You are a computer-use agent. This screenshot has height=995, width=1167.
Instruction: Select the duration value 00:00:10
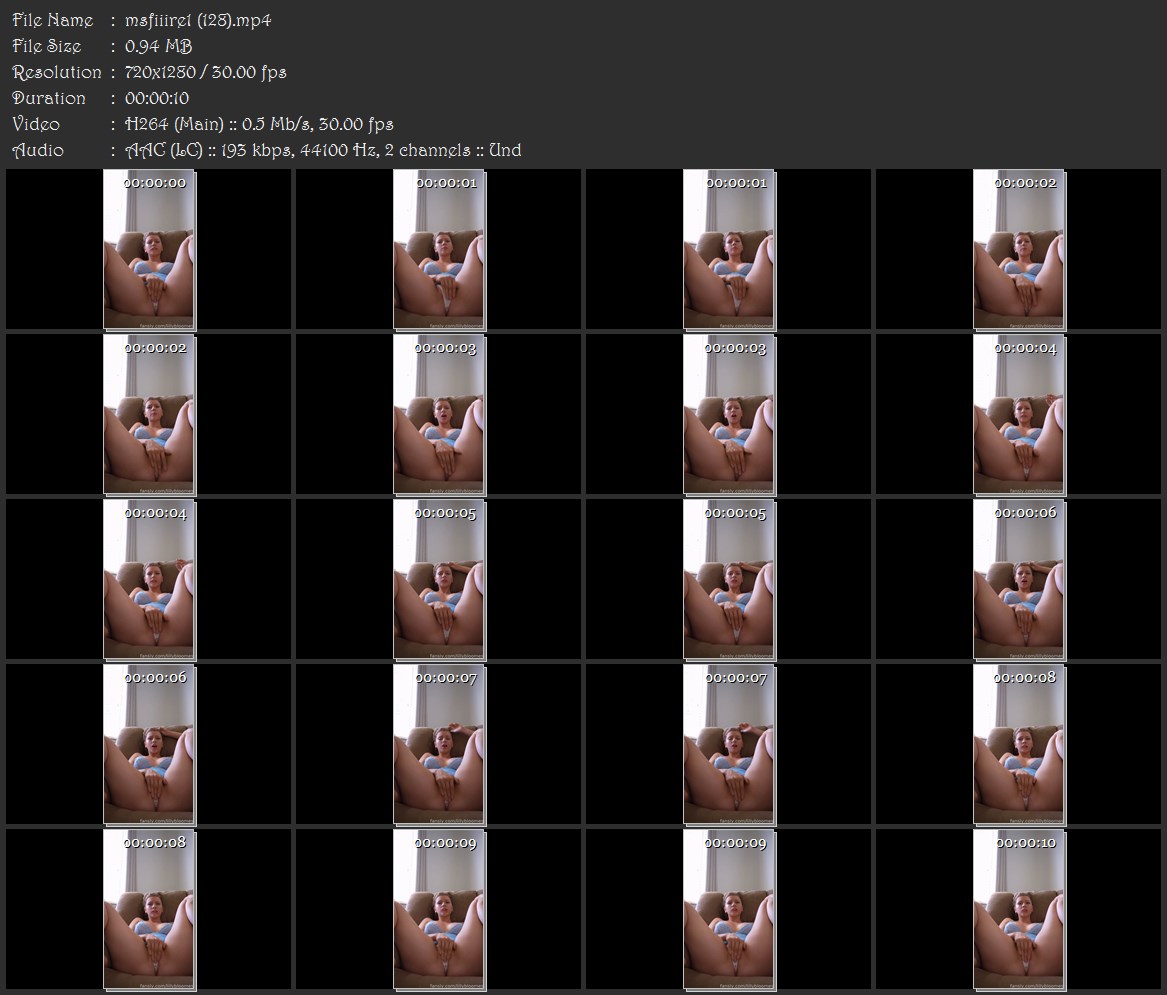[x=157, y=98]
